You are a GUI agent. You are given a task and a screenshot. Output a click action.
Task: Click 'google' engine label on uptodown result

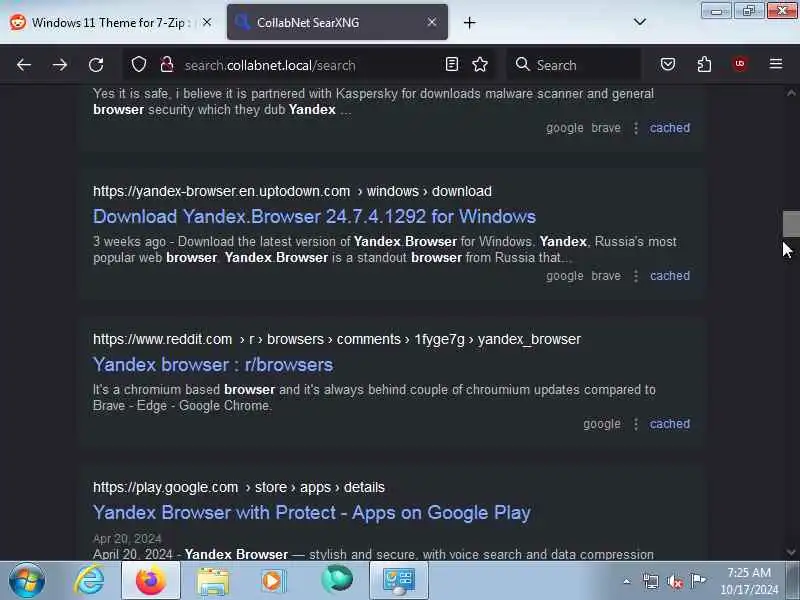click(565, 276)
